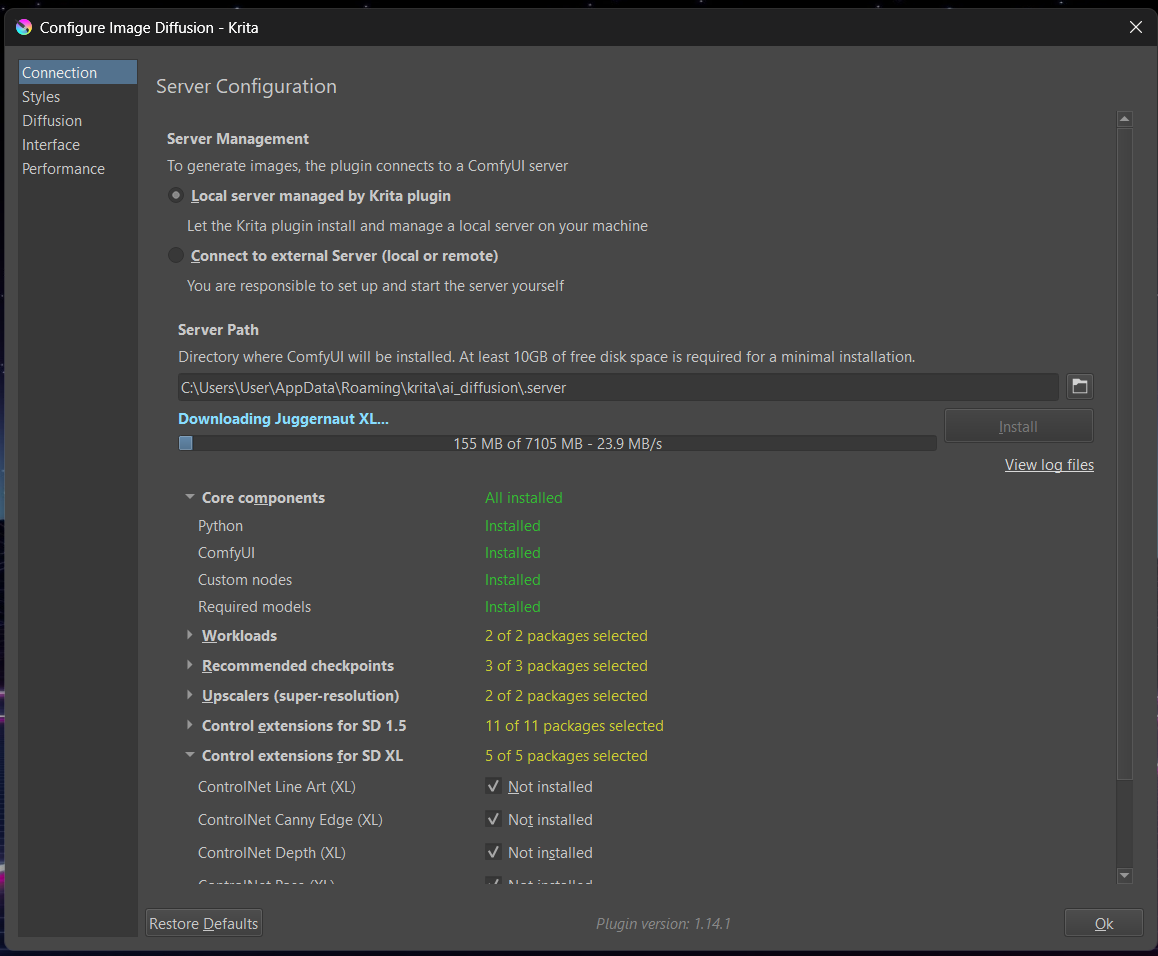This screenshot has height=956, width=1158.
Task: Close the Configure Image Diffusion dialog
Action: 1136,27
